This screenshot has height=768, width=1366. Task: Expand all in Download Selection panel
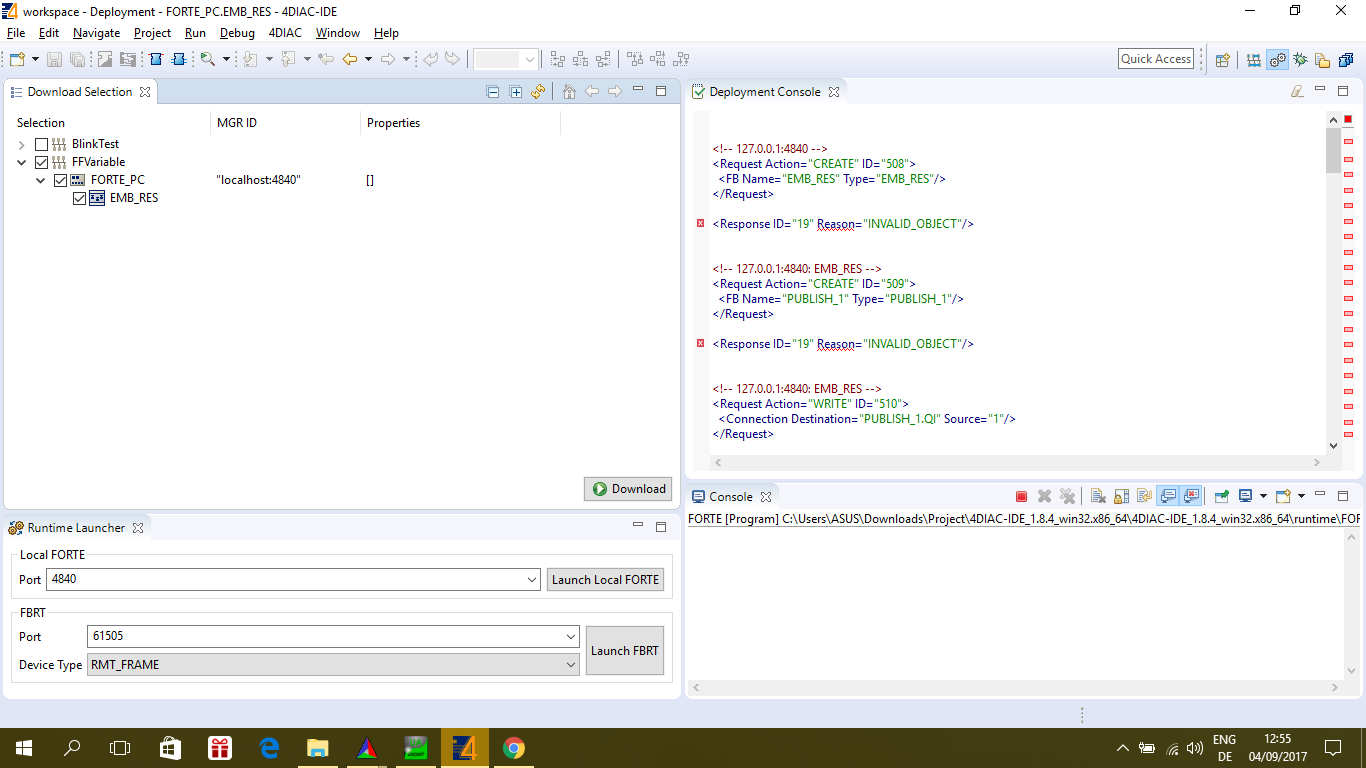[x=516, y=92]
